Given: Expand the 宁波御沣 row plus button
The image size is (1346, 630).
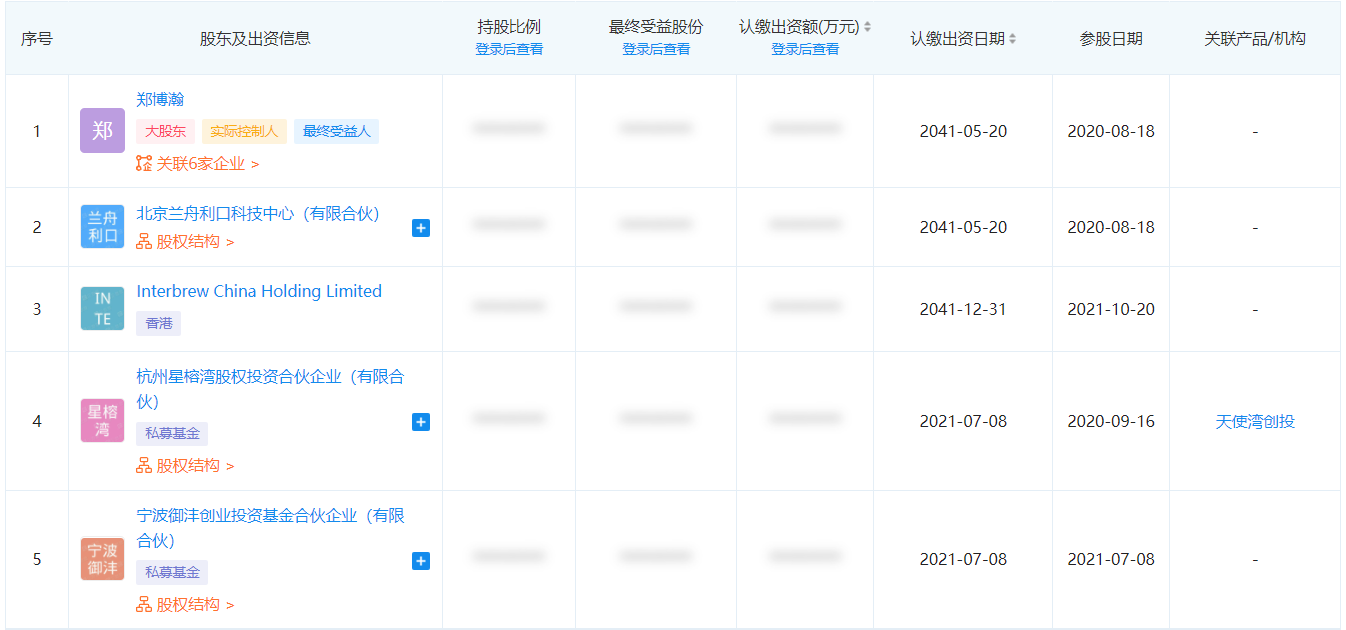Looking at the screenshot, I should [421, 561].
